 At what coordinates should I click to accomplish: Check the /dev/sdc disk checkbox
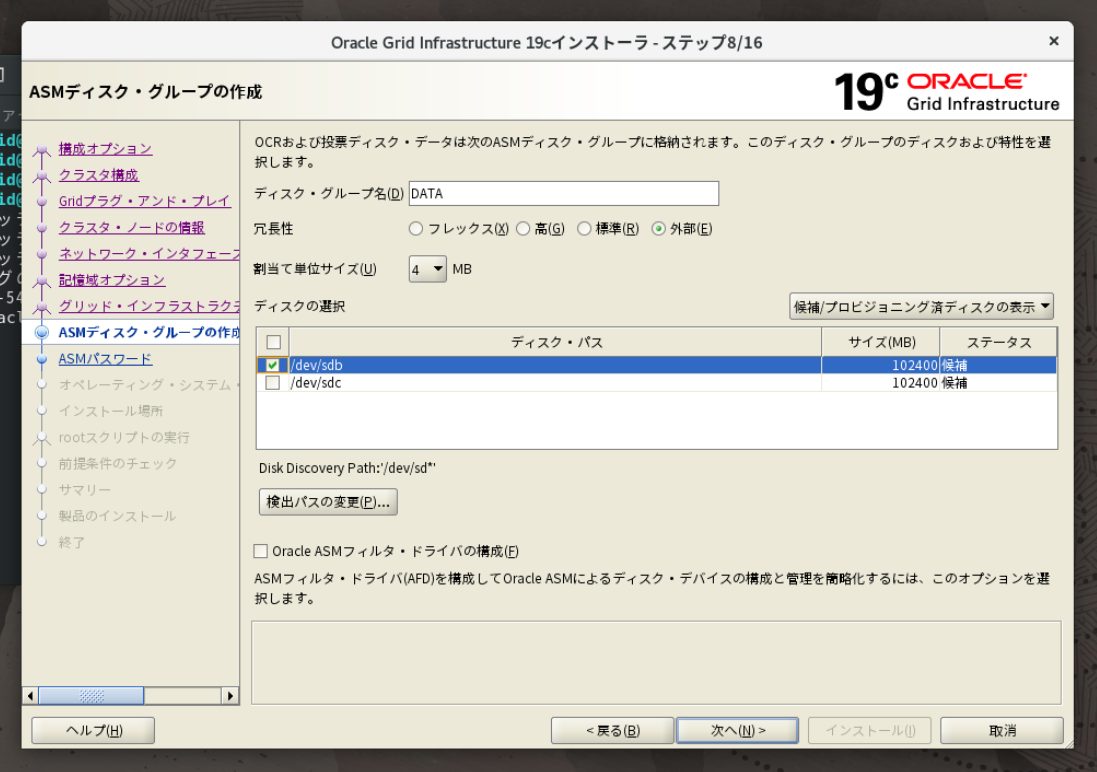coord(273,383)
